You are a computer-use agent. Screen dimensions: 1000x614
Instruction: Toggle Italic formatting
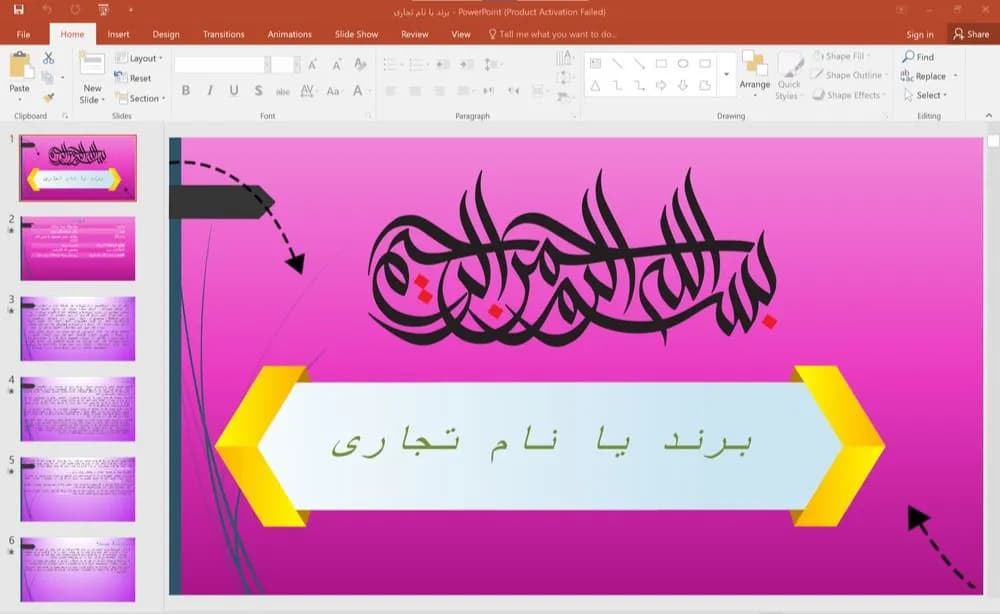[x=210, y=91]
